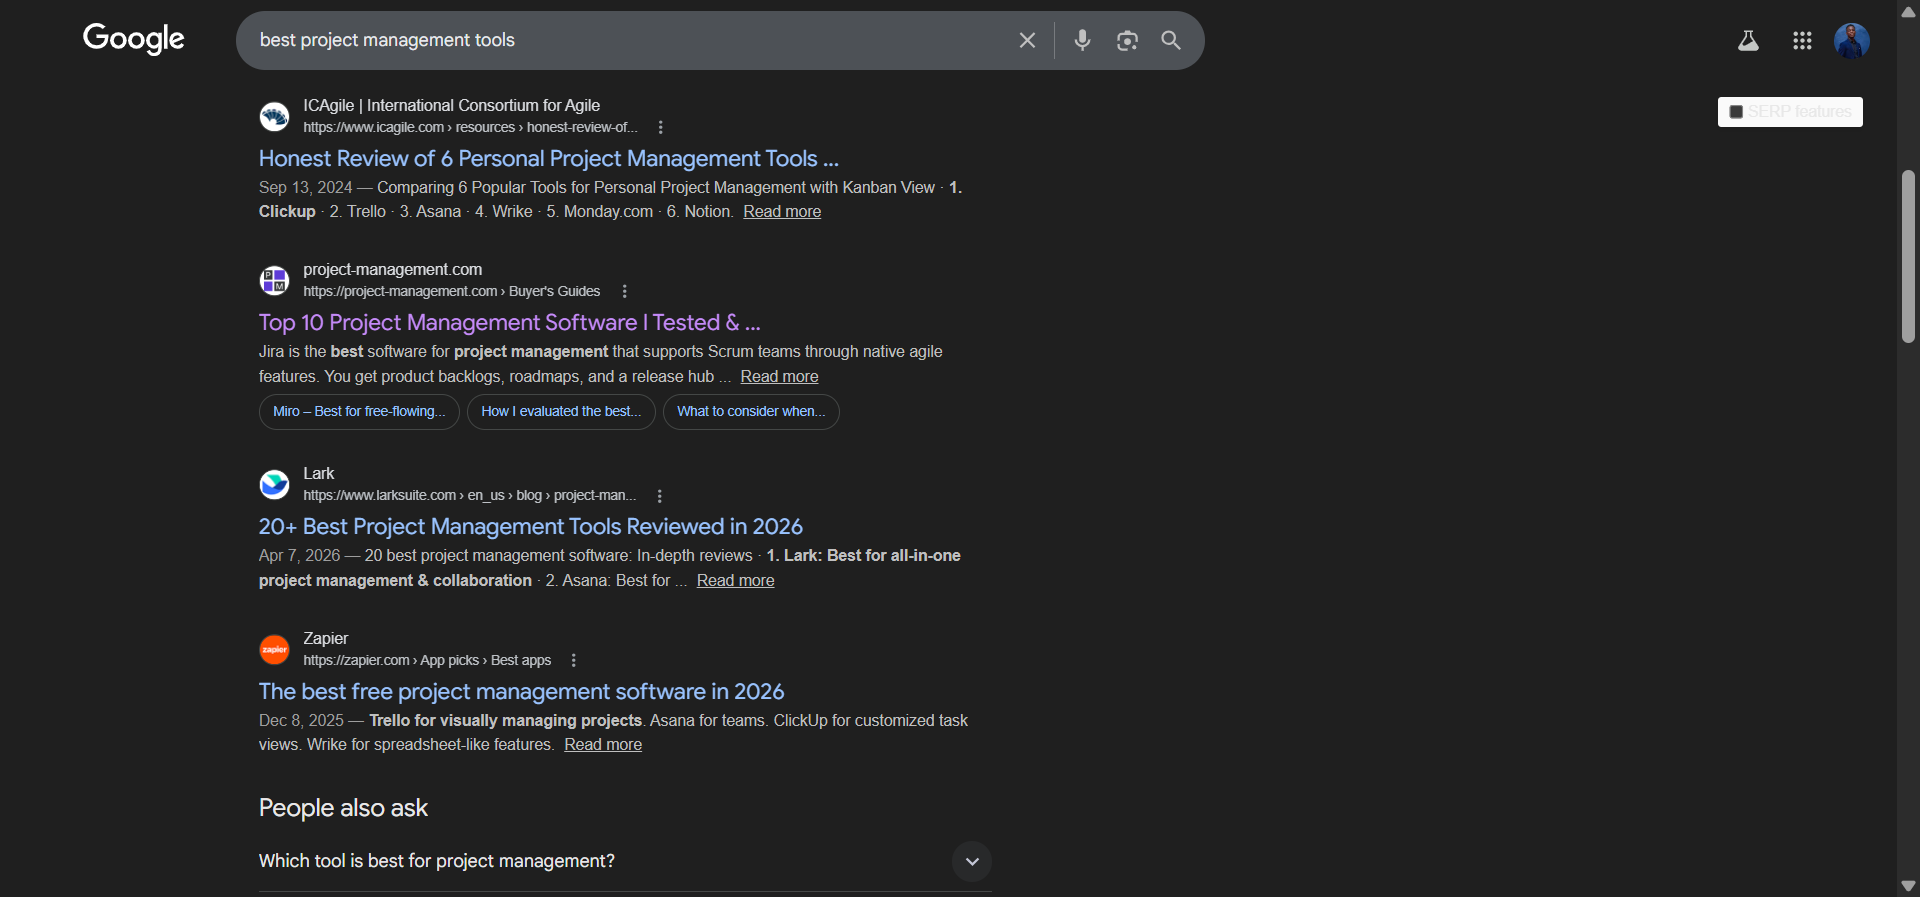Click the 'People also ask' heading
Screen dimensions: 1920x897
[x=343, y=808]
